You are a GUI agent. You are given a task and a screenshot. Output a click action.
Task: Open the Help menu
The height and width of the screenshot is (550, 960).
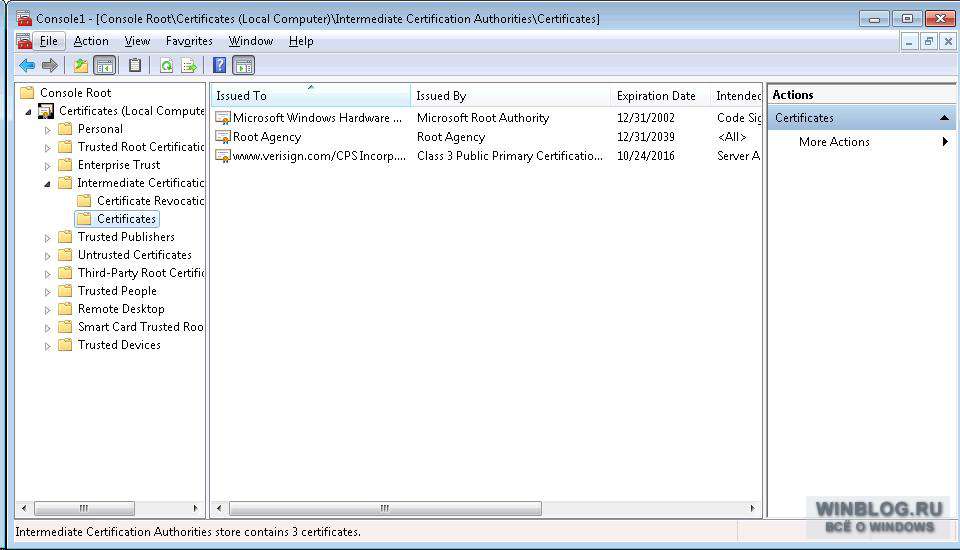click(301, 41)
